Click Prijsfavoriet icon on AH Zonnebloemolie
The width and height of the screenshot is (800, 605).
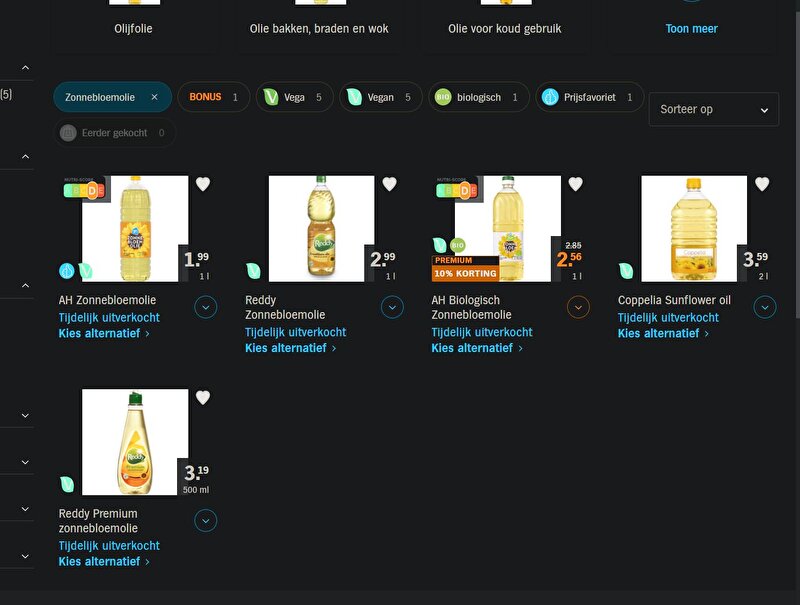pos(67,270)
